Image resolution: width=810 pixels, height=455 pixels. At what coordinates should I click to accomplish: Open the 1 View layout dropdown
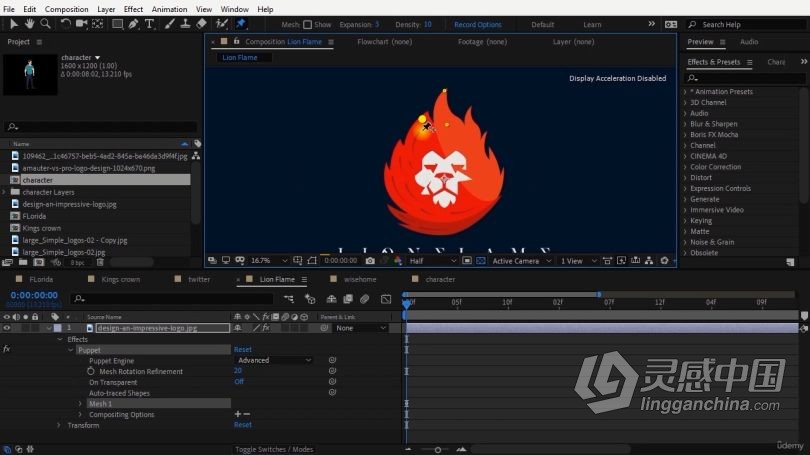tap(578, 261)
